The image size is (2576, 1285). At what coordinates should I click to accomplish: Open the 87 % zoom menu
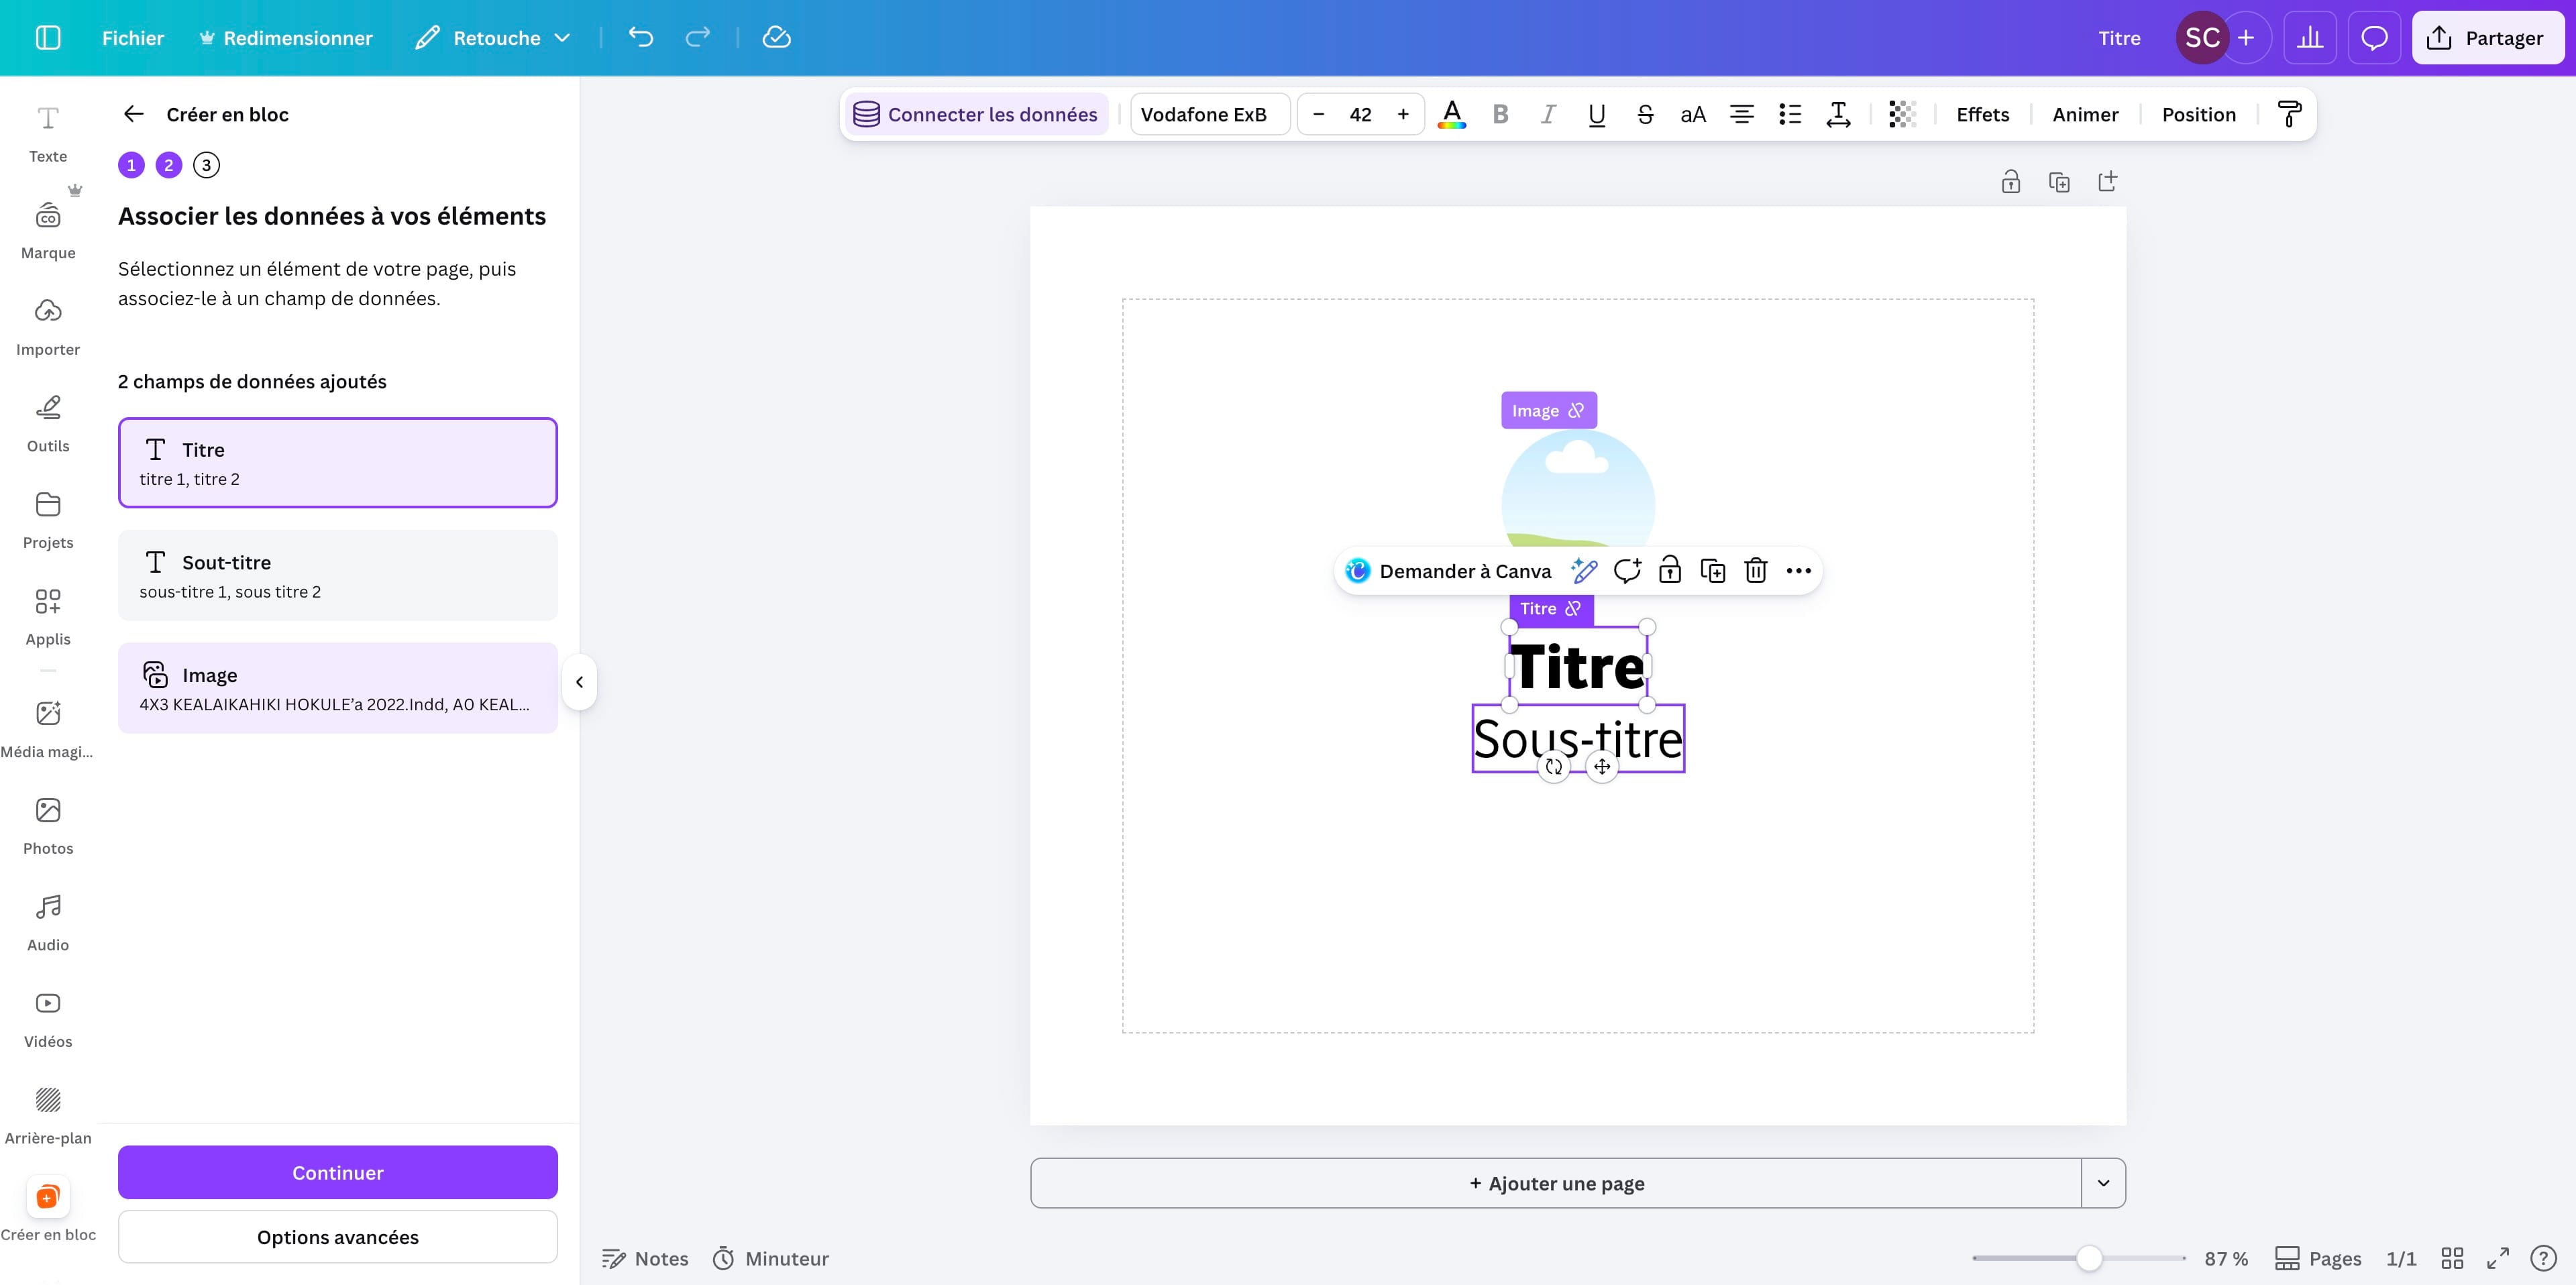2226,1258
